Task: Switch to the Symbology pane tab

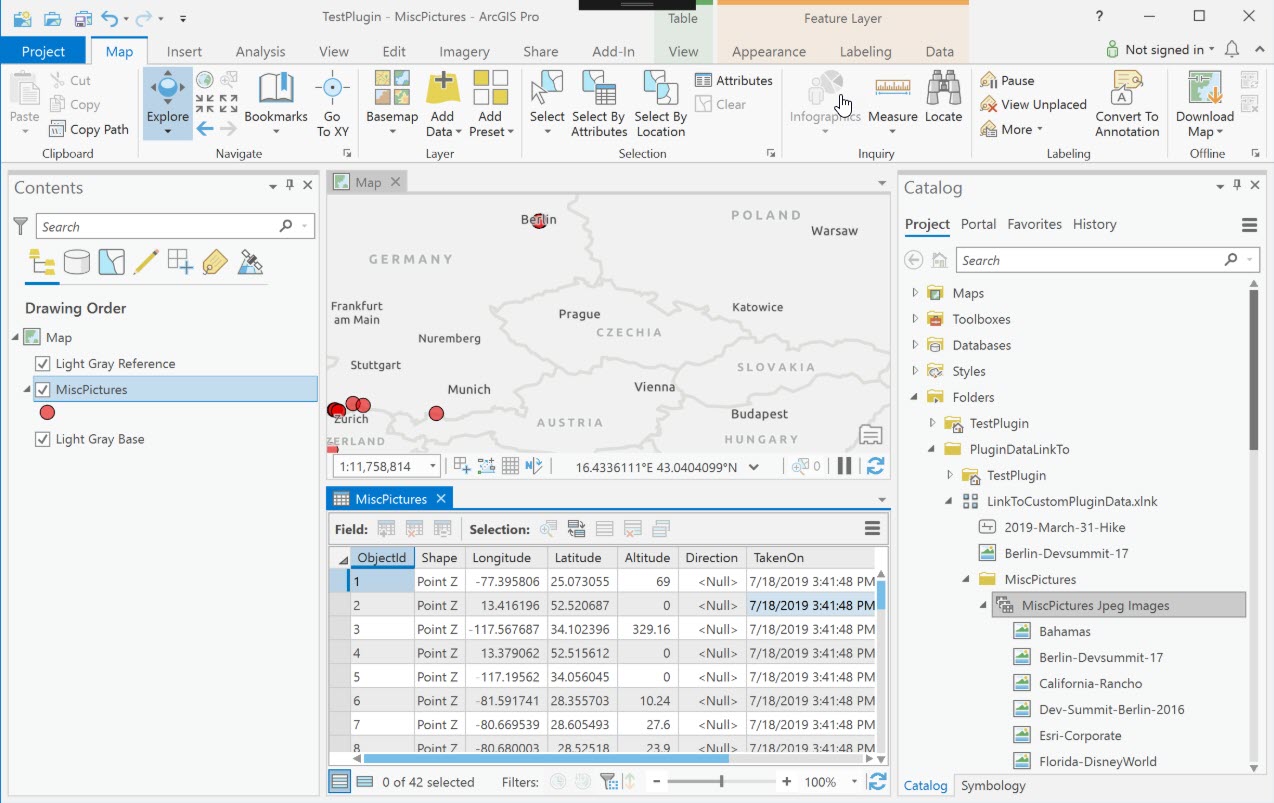Action: [993, 785]
